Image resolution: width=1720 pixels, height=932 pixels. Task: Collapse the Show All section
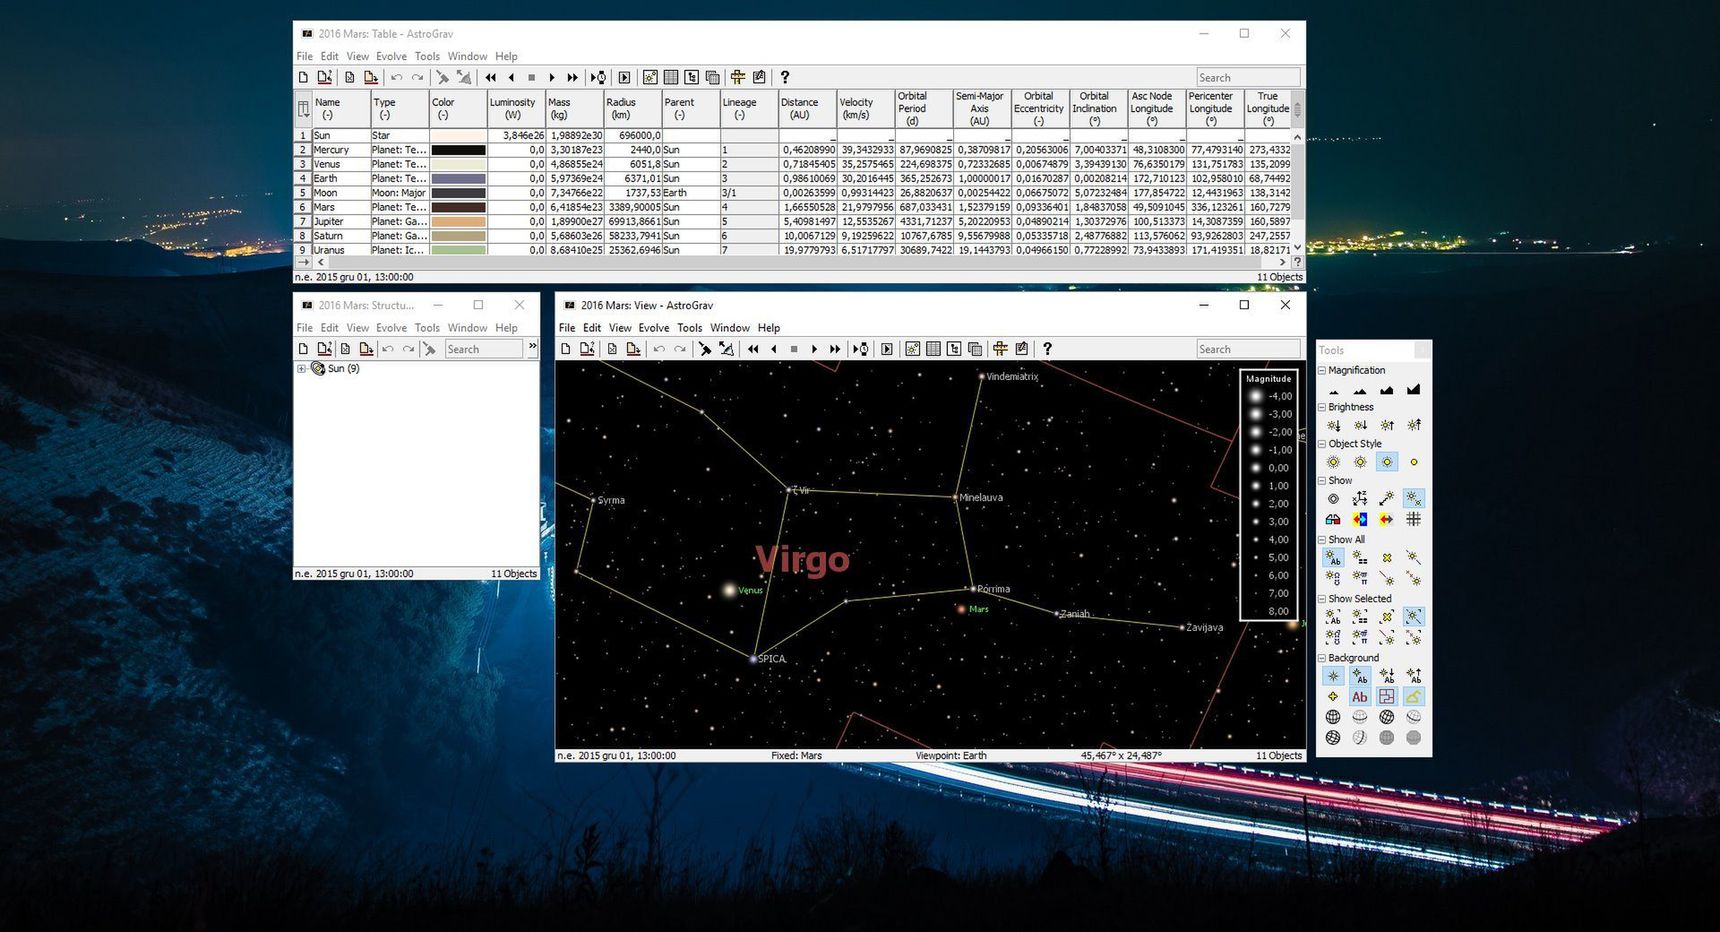1321,540
